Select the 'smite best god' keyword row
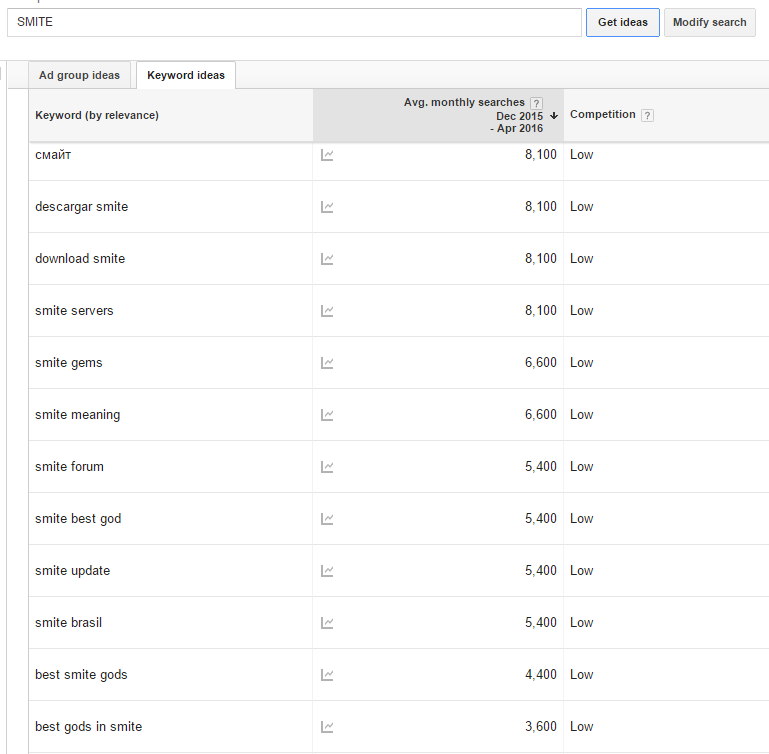 coord(78,519)
